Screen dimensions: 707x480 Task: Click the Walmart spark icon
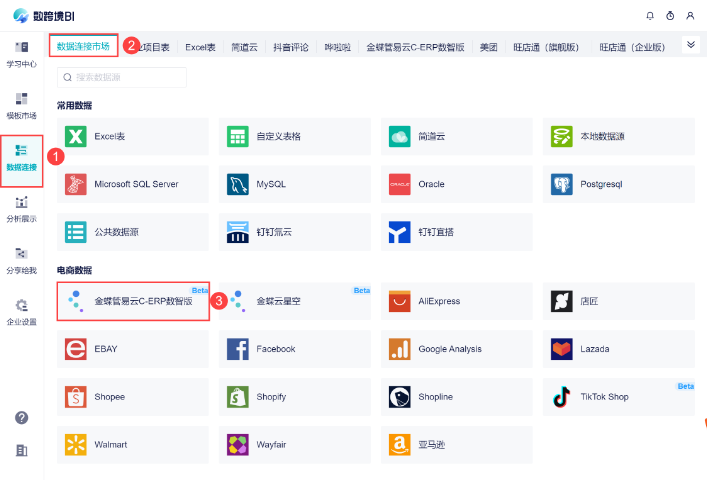[x=76, y=445]
